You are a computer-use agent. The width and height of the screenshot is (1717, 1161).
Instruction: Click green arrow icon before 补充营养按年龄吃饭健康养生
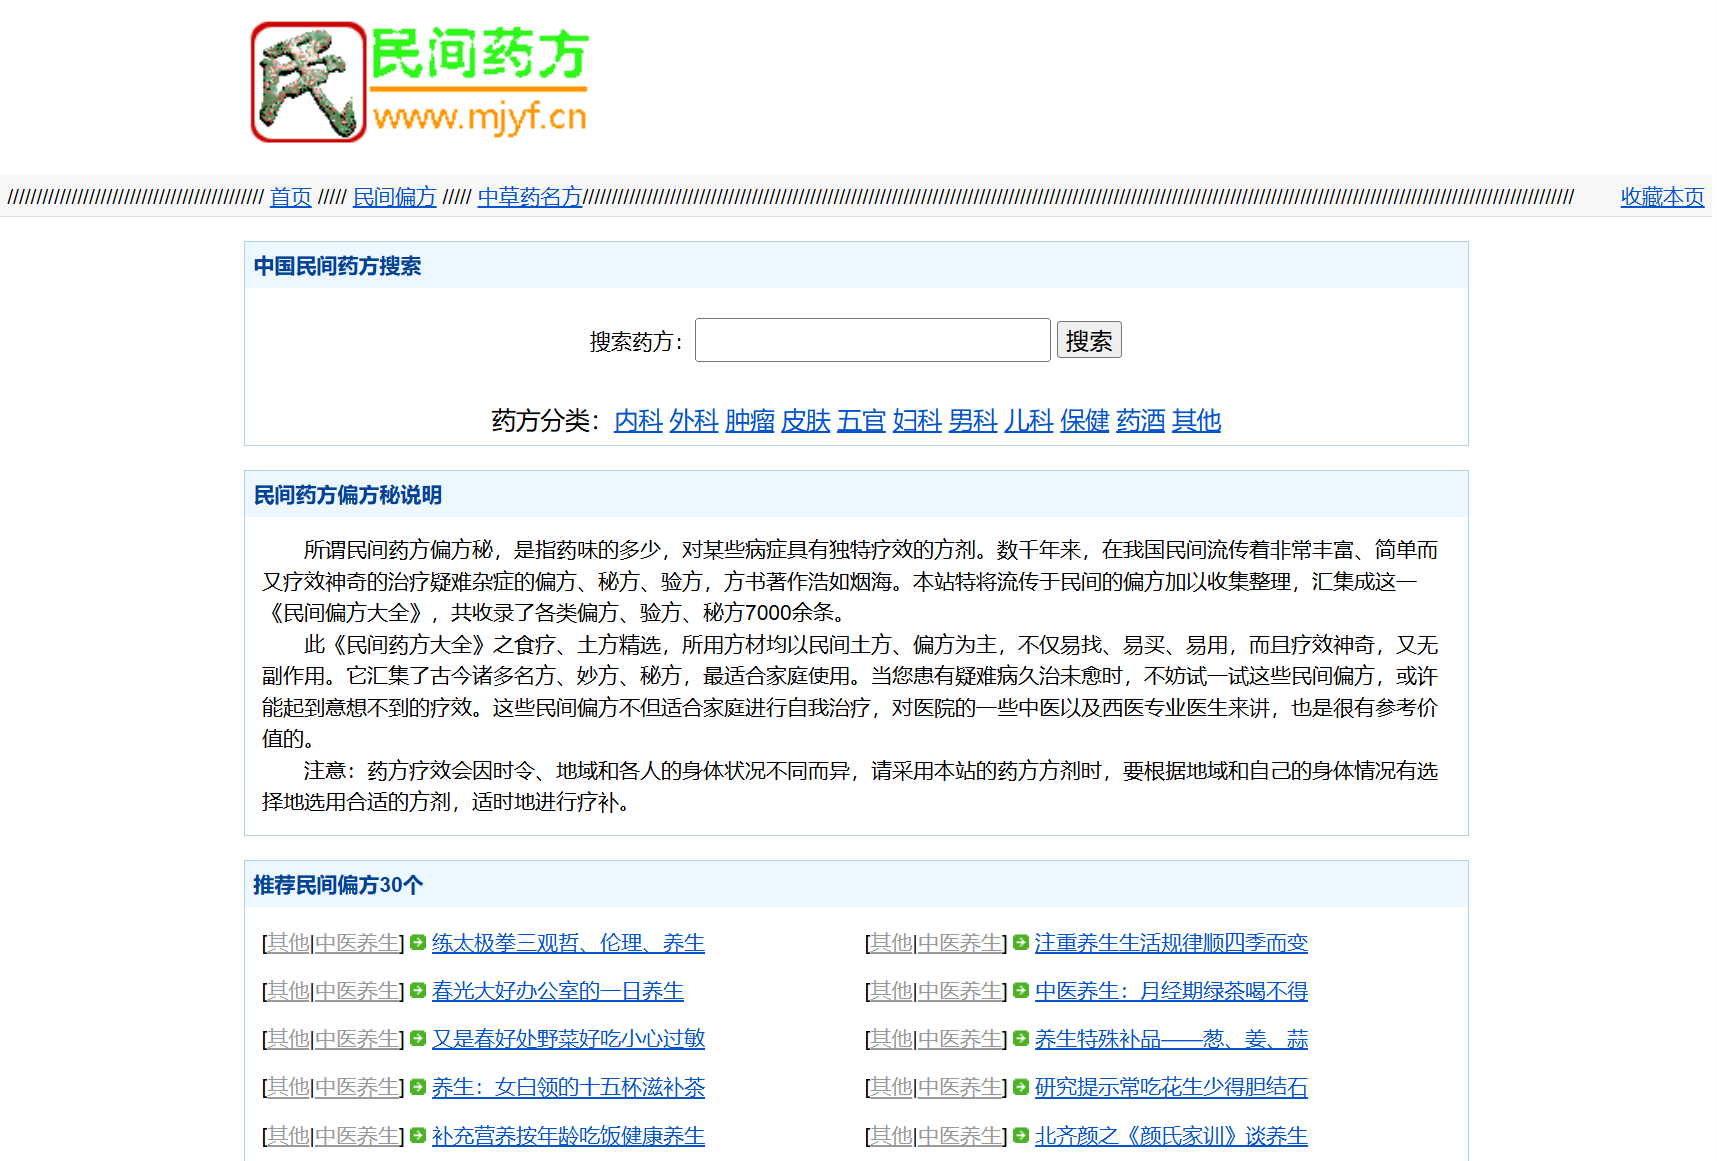click(x=417, y=1136)
